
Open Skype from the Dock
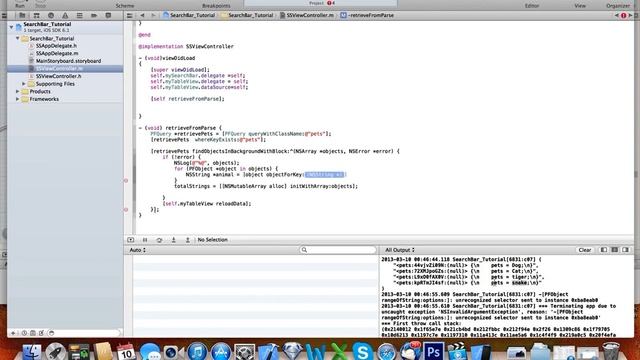362,351
